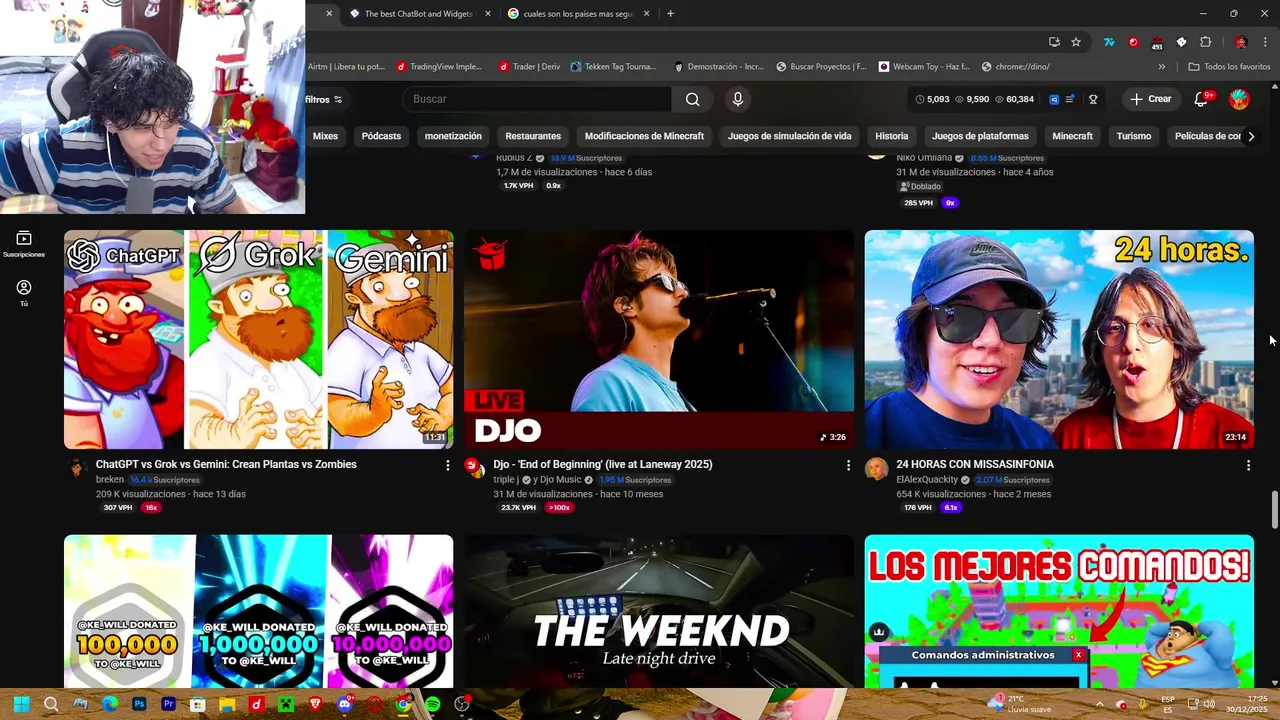This screenshot has height=720, width=1280.
Task: Open the white dice-shaped extension icon
Action: click(x=1181, y=42)
